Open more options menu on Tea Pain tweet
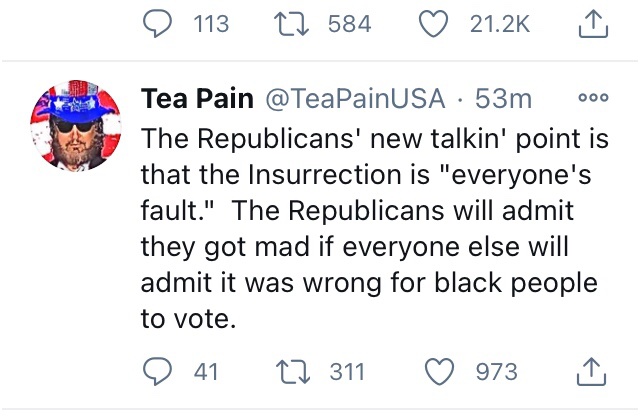 click(593, 98)
